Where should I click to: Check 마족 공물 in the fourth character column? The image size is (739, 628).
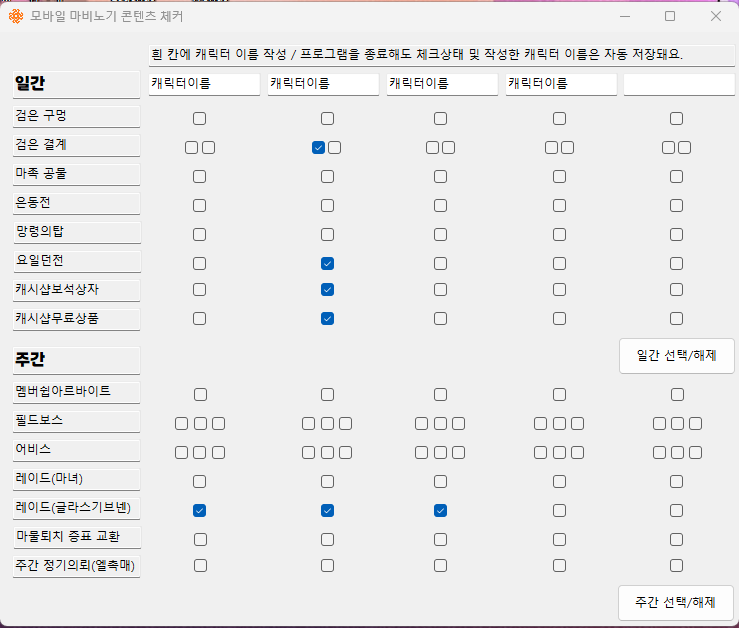click(559, 177)
